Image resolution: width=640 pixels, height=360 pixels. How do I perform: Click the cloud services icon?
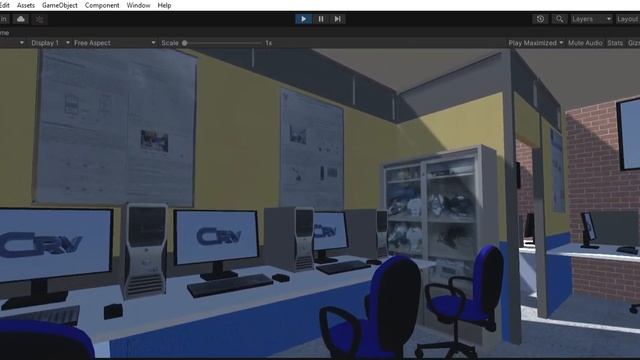pos(21,19)
